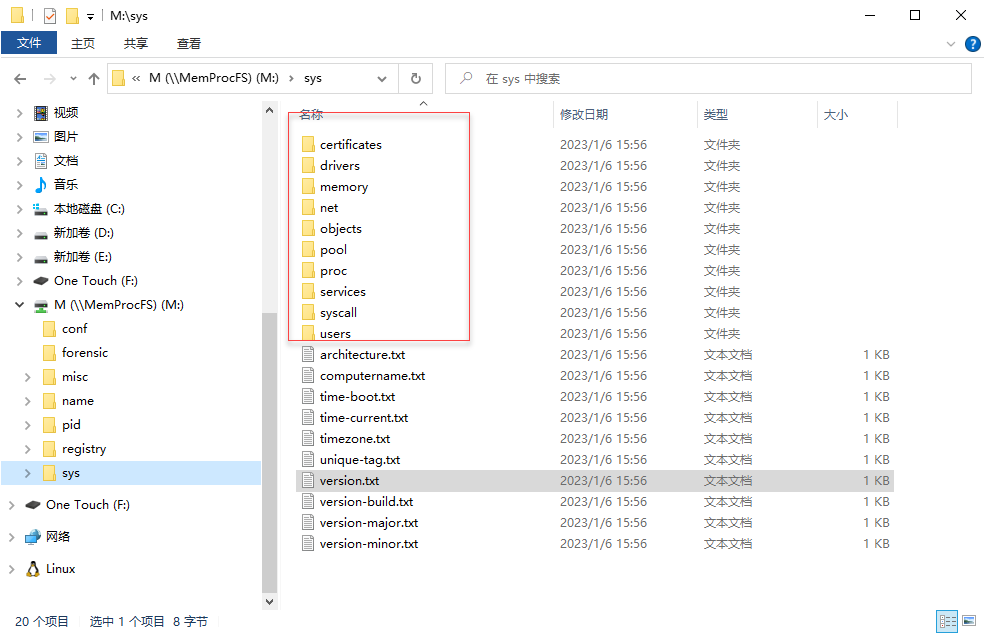Select 图片 in the navigation pane

[x=66, y=136]
